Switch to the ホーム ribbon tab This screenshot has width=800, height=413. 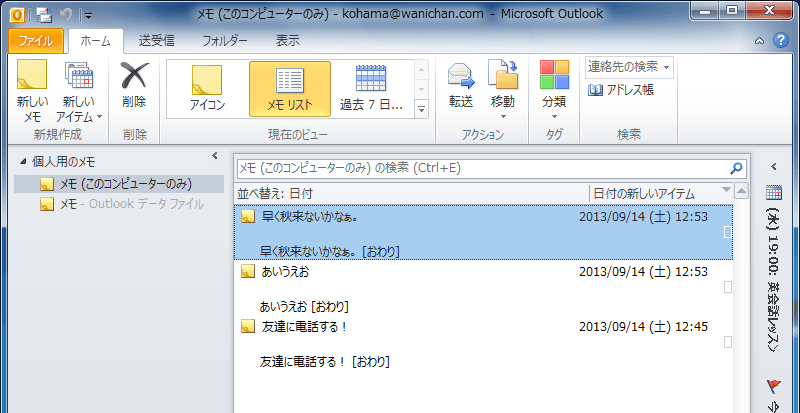coord(95,41)
